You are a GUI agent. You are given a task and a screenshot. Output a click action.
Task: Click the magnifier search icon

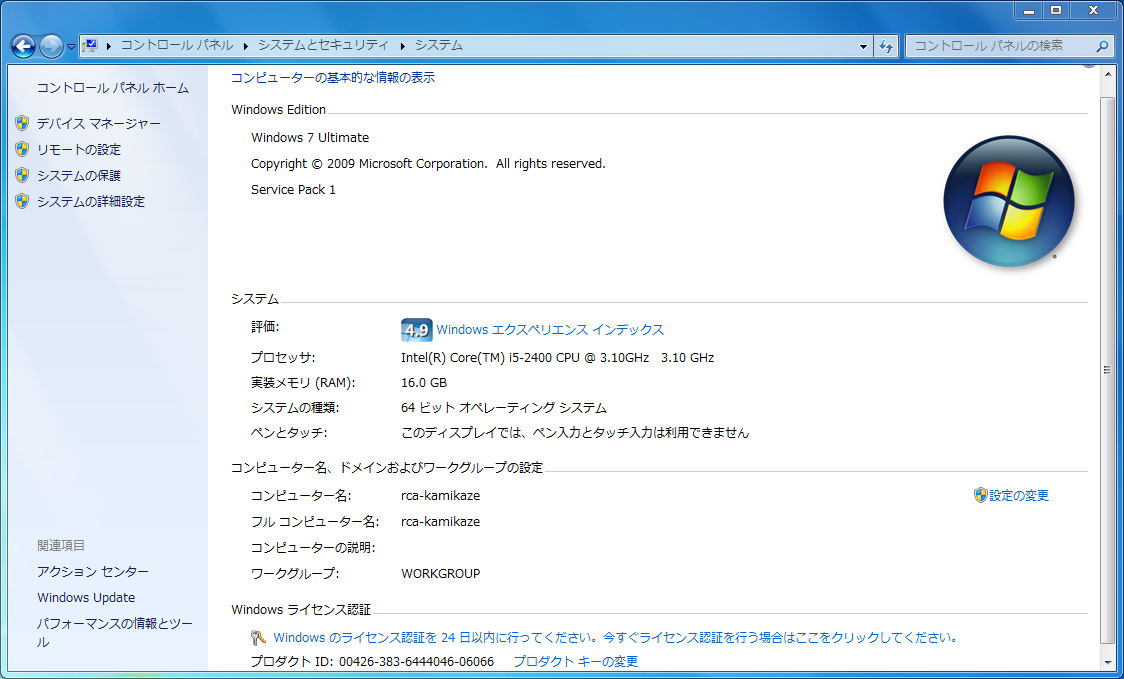coord(1102,46)
